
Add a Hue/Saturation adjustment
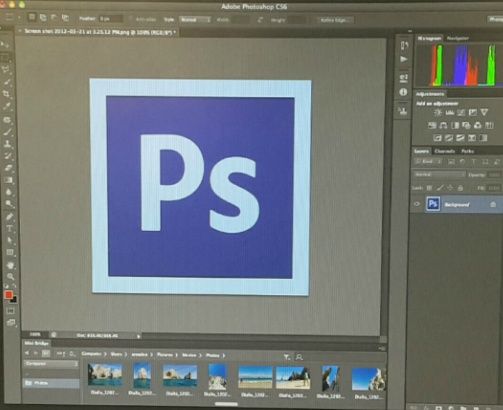click(x=432, y=125)
